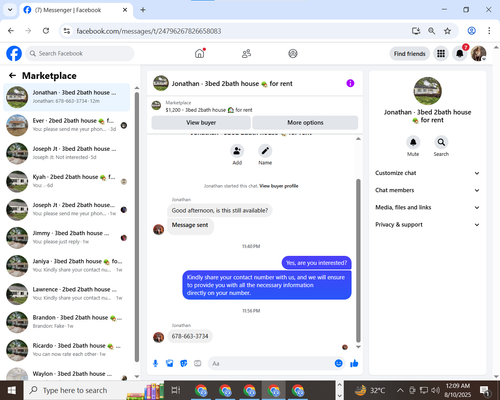Open the notifications bell in the header

coord(460,53)
